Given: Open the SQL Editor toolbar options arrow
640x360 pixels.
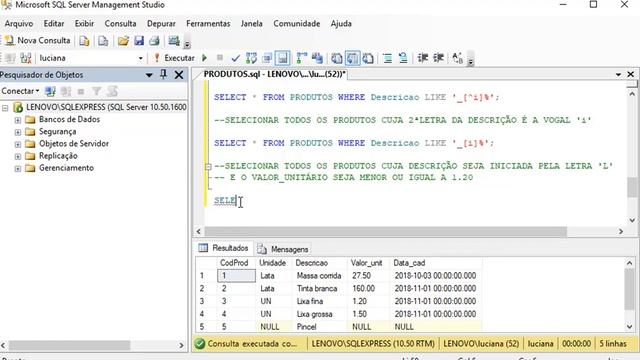Looking at the screenshot, I should pyautogui.click(x=470, y=62).
